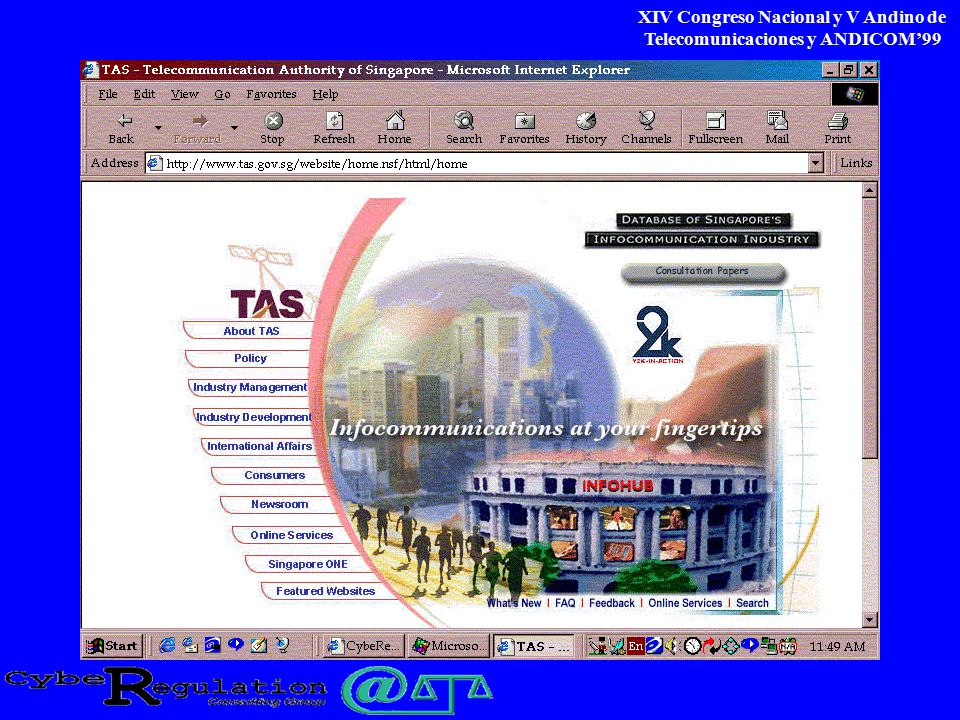
Task: Open the Go menu
Action: pos(222,94)
